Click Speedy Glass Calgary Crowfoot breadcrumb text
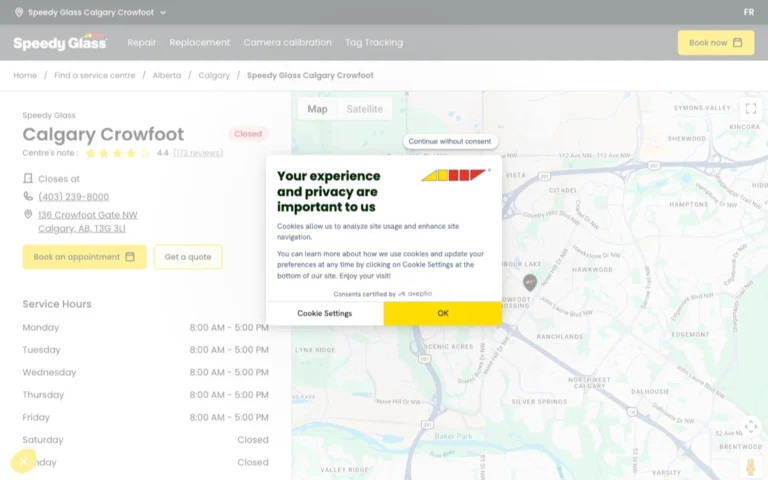 tap(310, 75)
